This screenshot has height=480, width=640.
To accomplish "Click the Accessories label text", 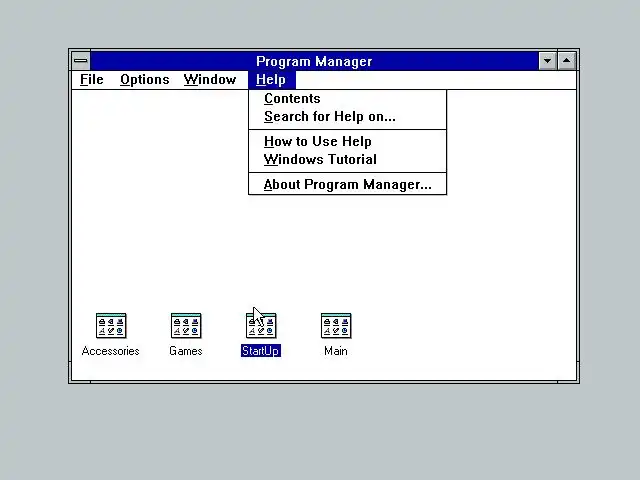I will [110, 351].
